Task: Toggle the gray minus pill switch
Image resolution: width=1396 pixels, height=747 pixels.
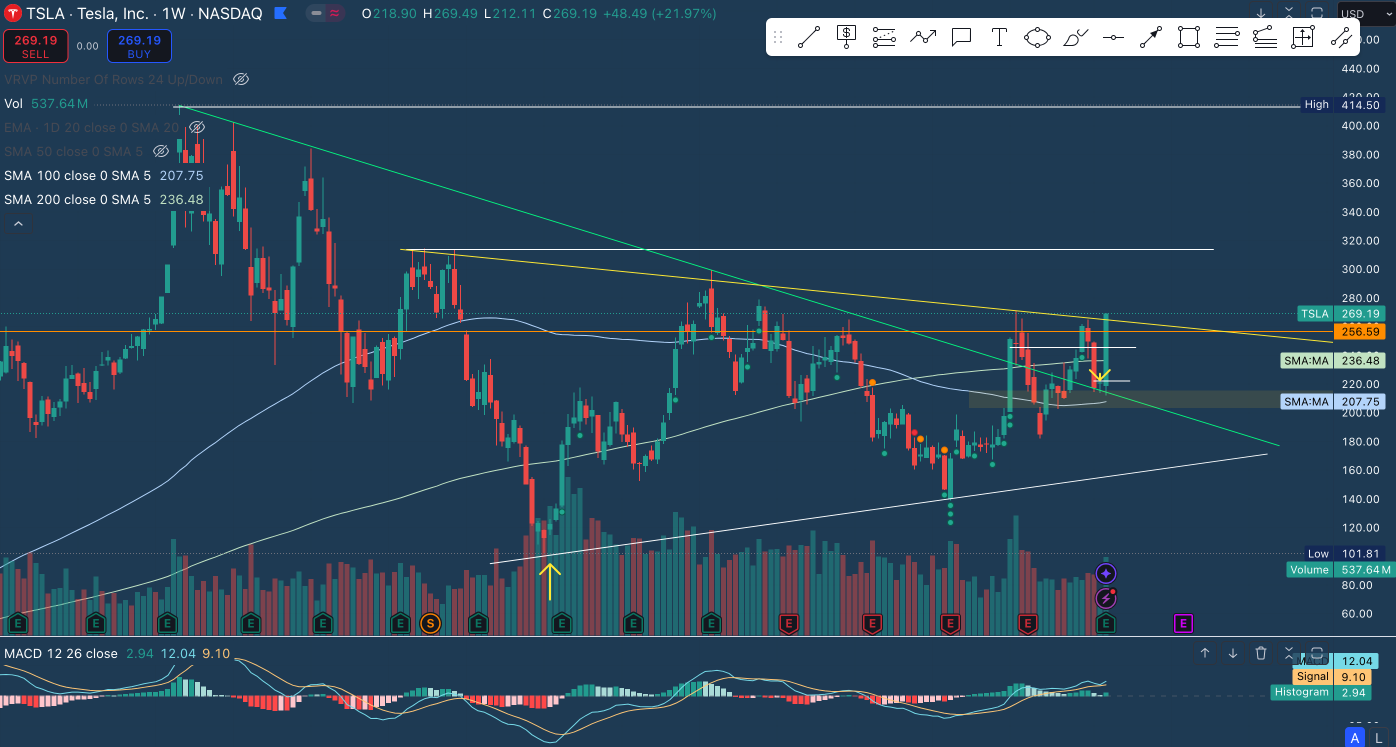Action: pos(317,13)
